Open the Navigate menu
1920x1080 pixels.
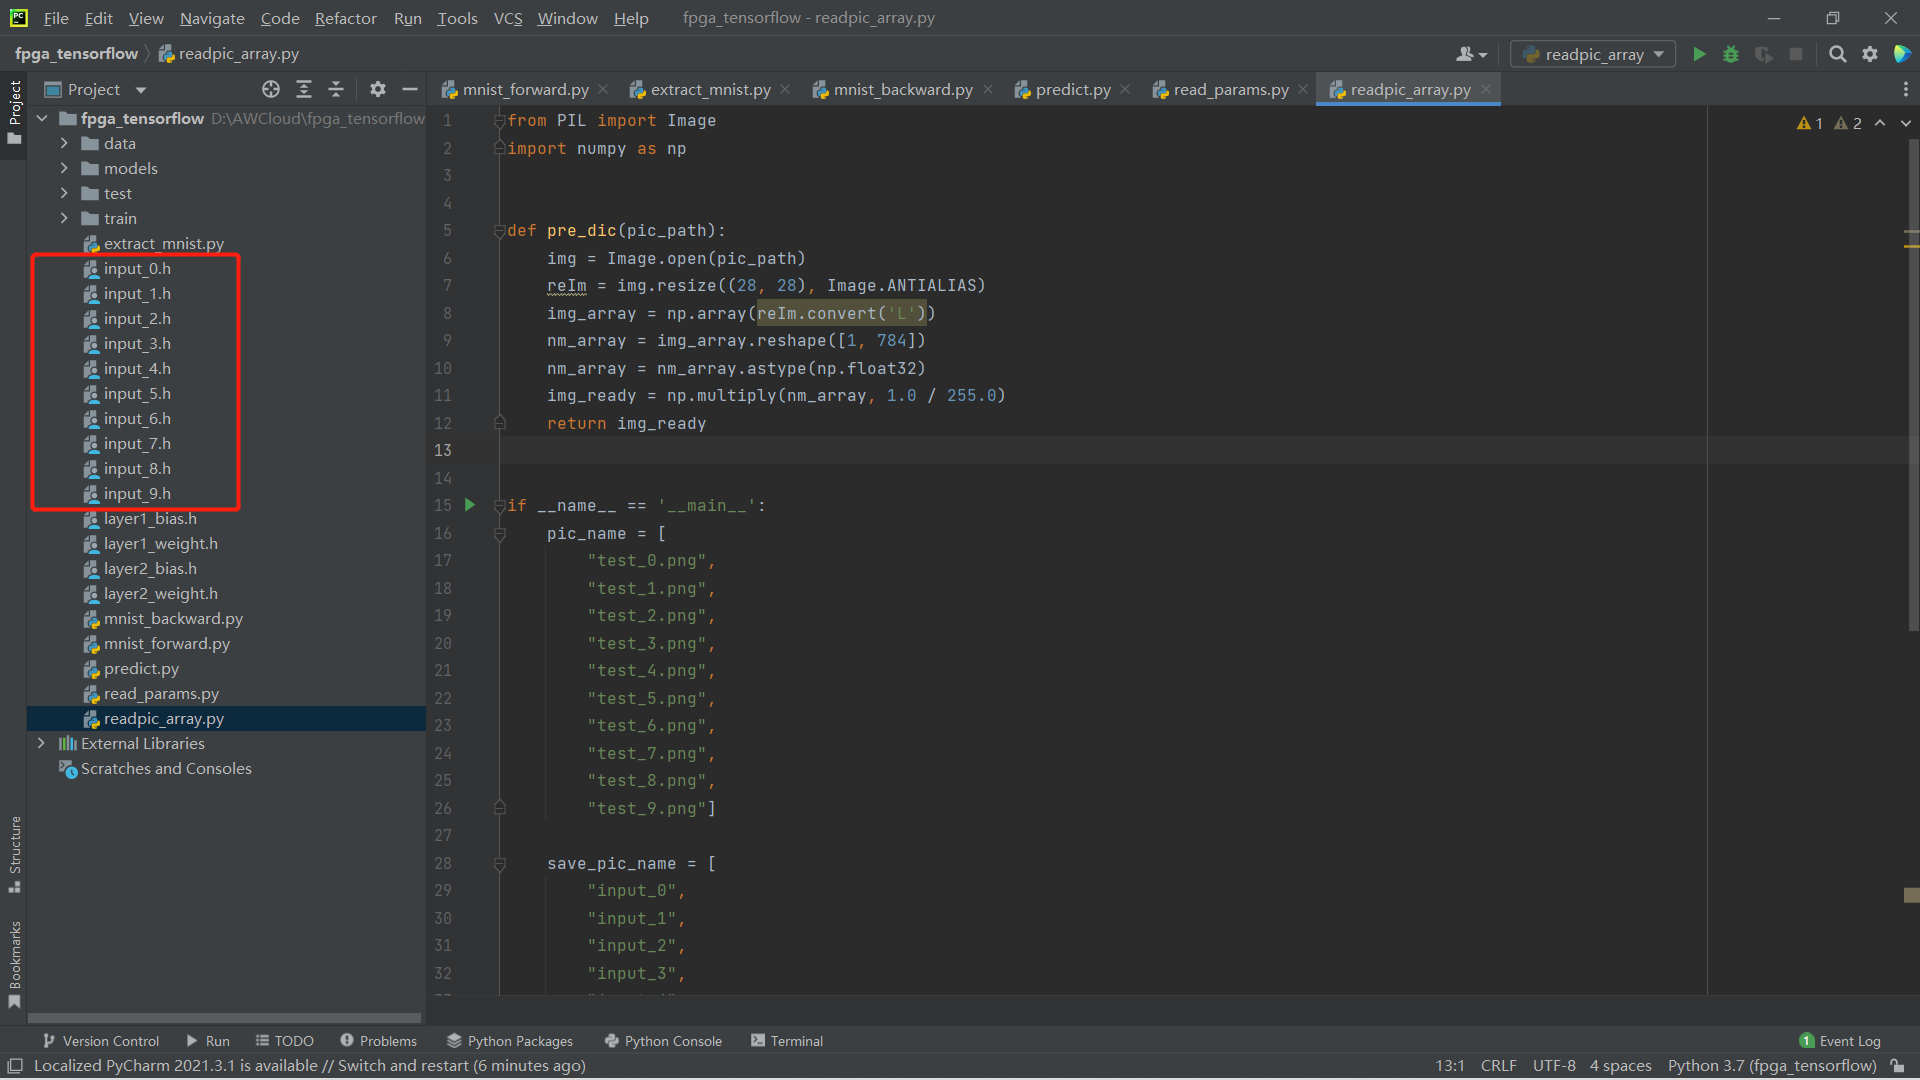212,18
